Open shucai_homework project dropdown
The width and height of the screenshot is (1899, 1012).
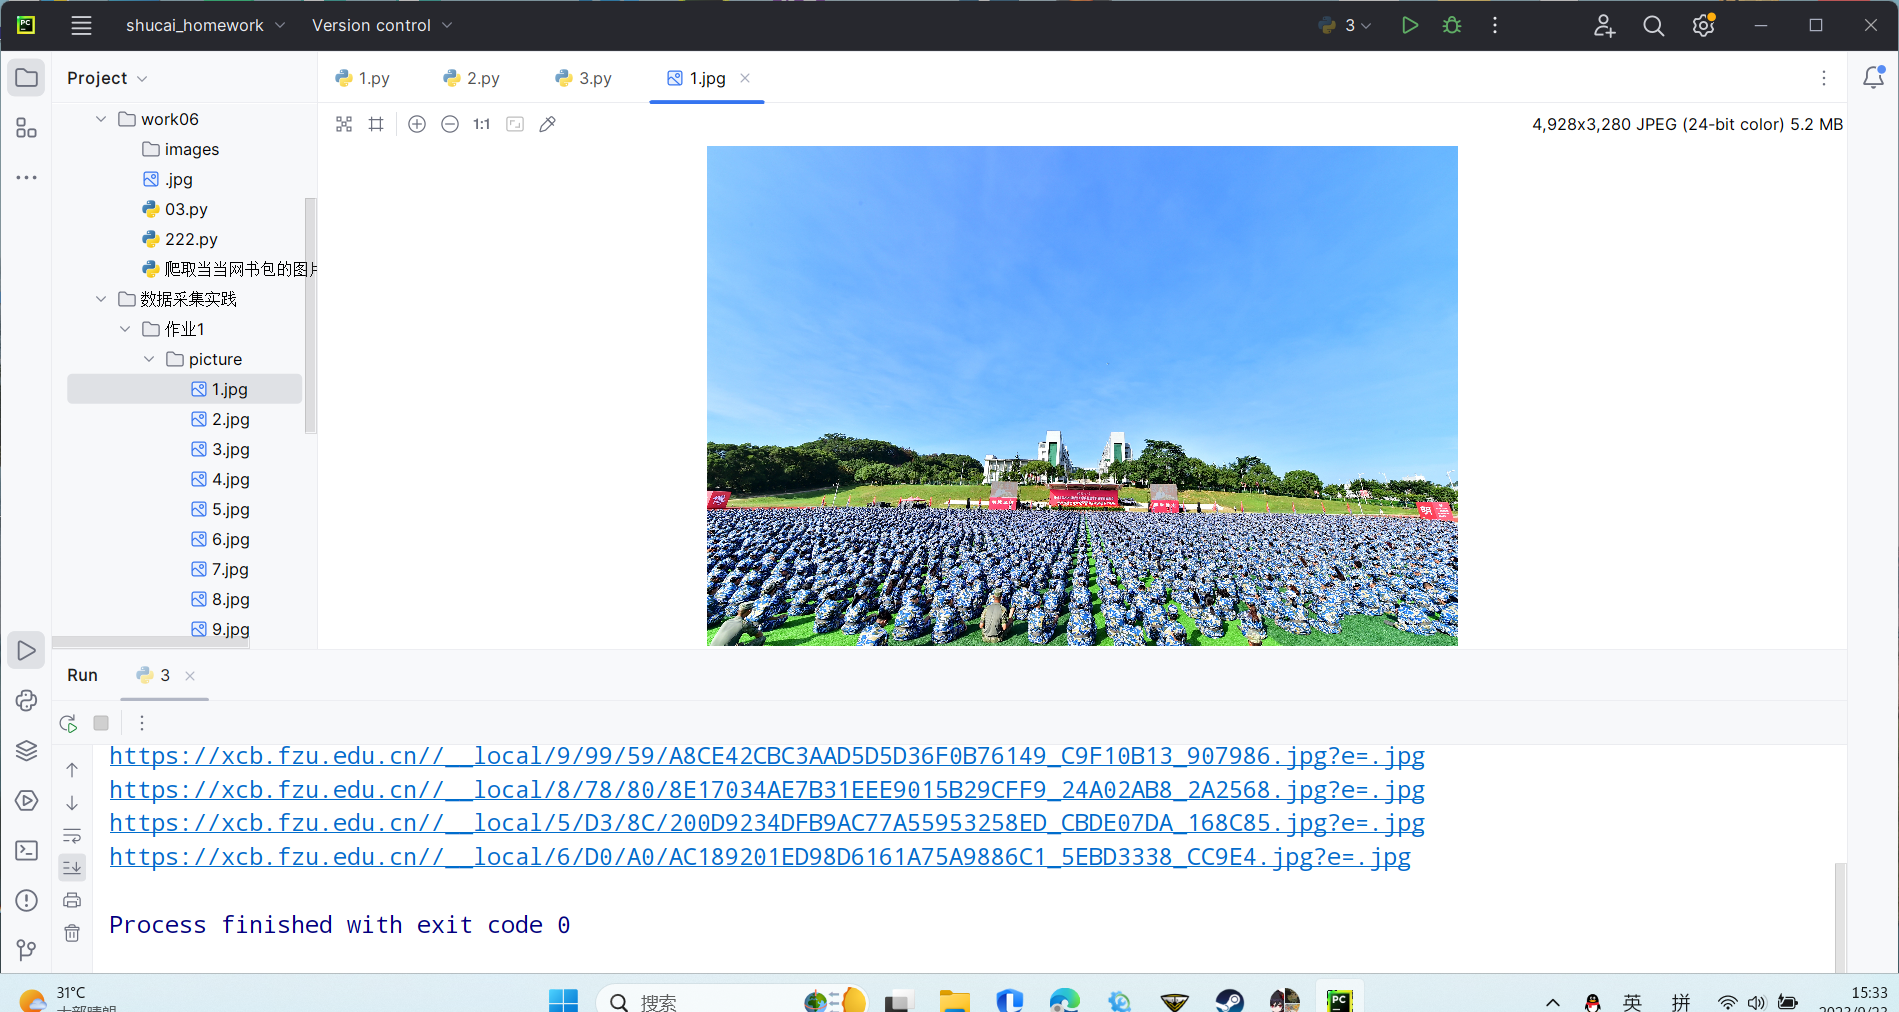[205, 25]
